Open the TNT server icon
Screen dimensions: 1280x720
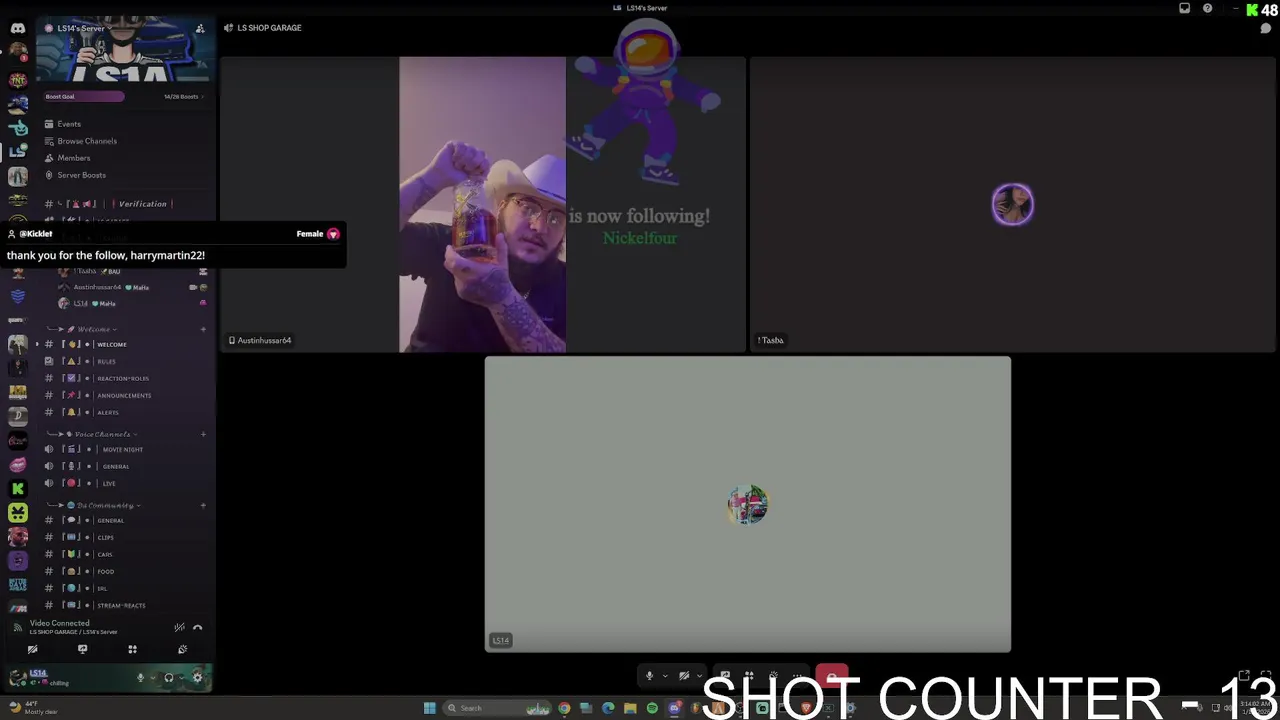(x=18, y=81)
